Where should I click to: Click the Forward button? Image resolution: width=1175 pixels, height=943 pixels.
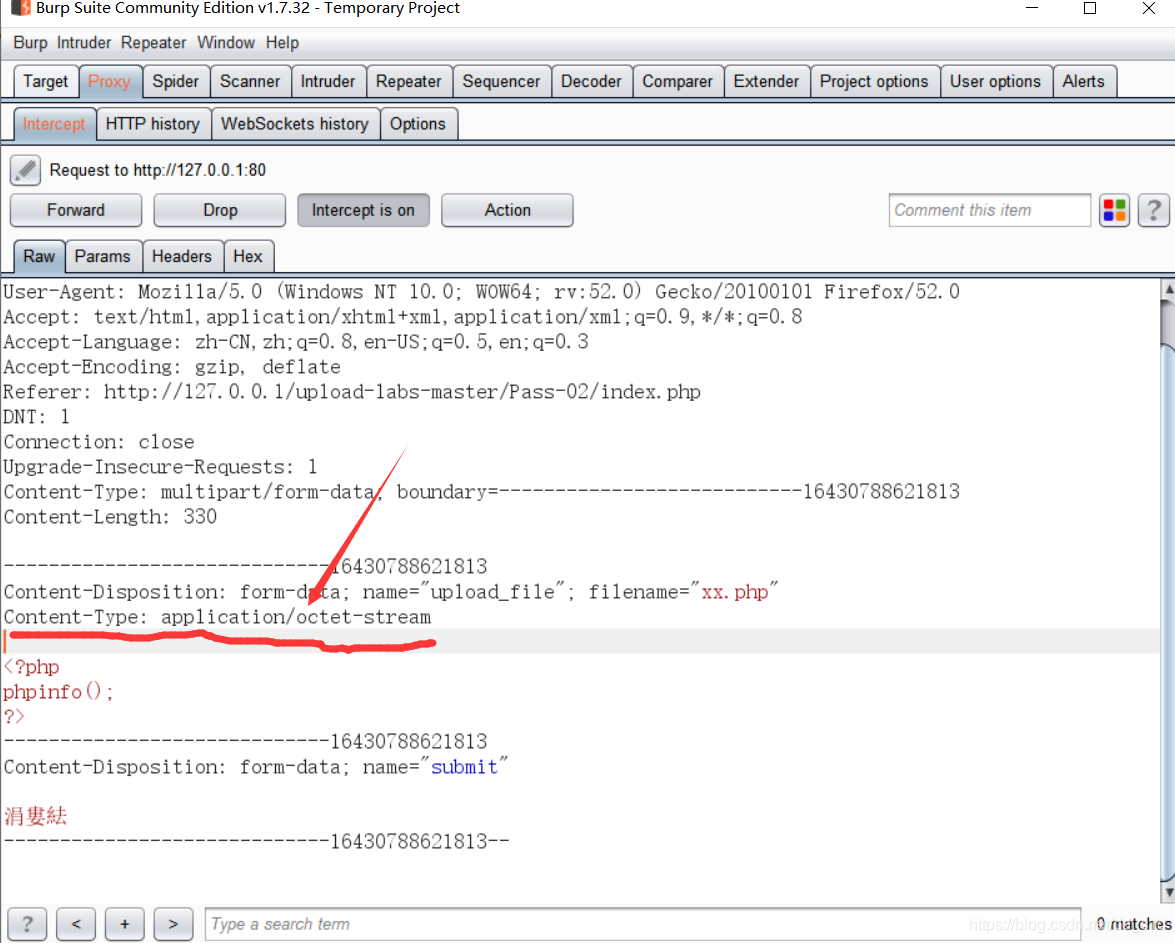coord(76,210)
